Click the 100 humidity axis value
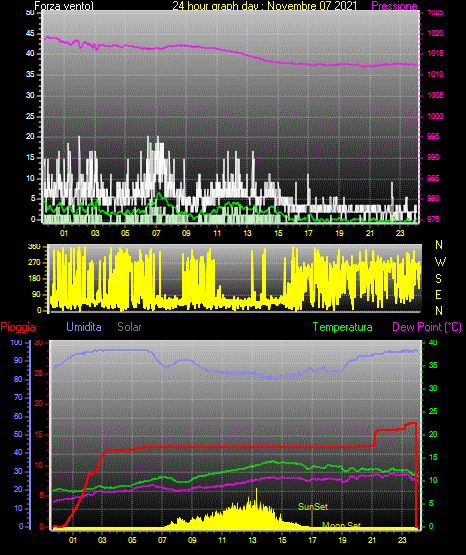This screenshot has width=466, height=555. [17, 342]
